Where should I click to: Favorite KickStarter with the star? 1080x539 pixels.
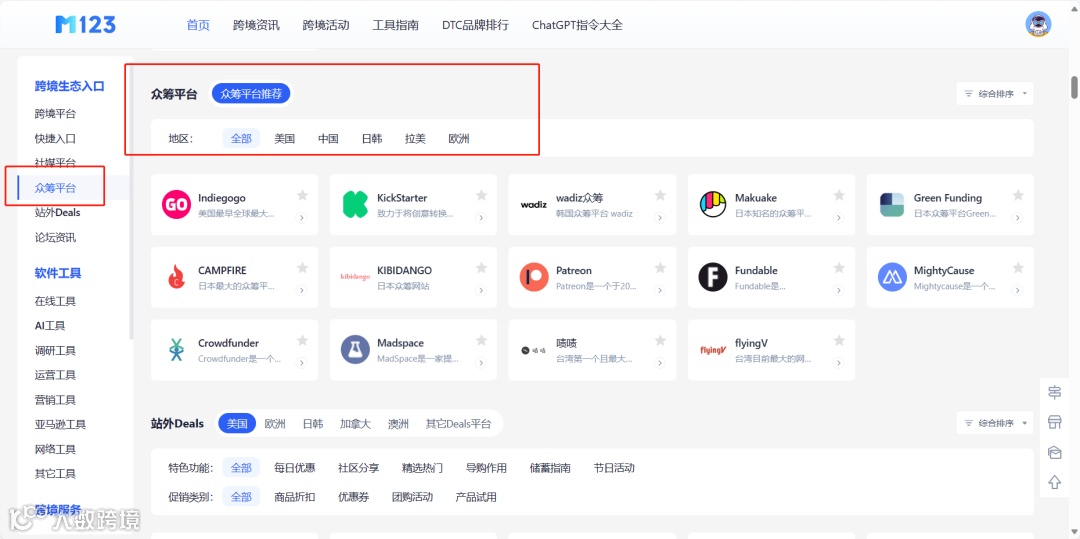pos(481,195)
